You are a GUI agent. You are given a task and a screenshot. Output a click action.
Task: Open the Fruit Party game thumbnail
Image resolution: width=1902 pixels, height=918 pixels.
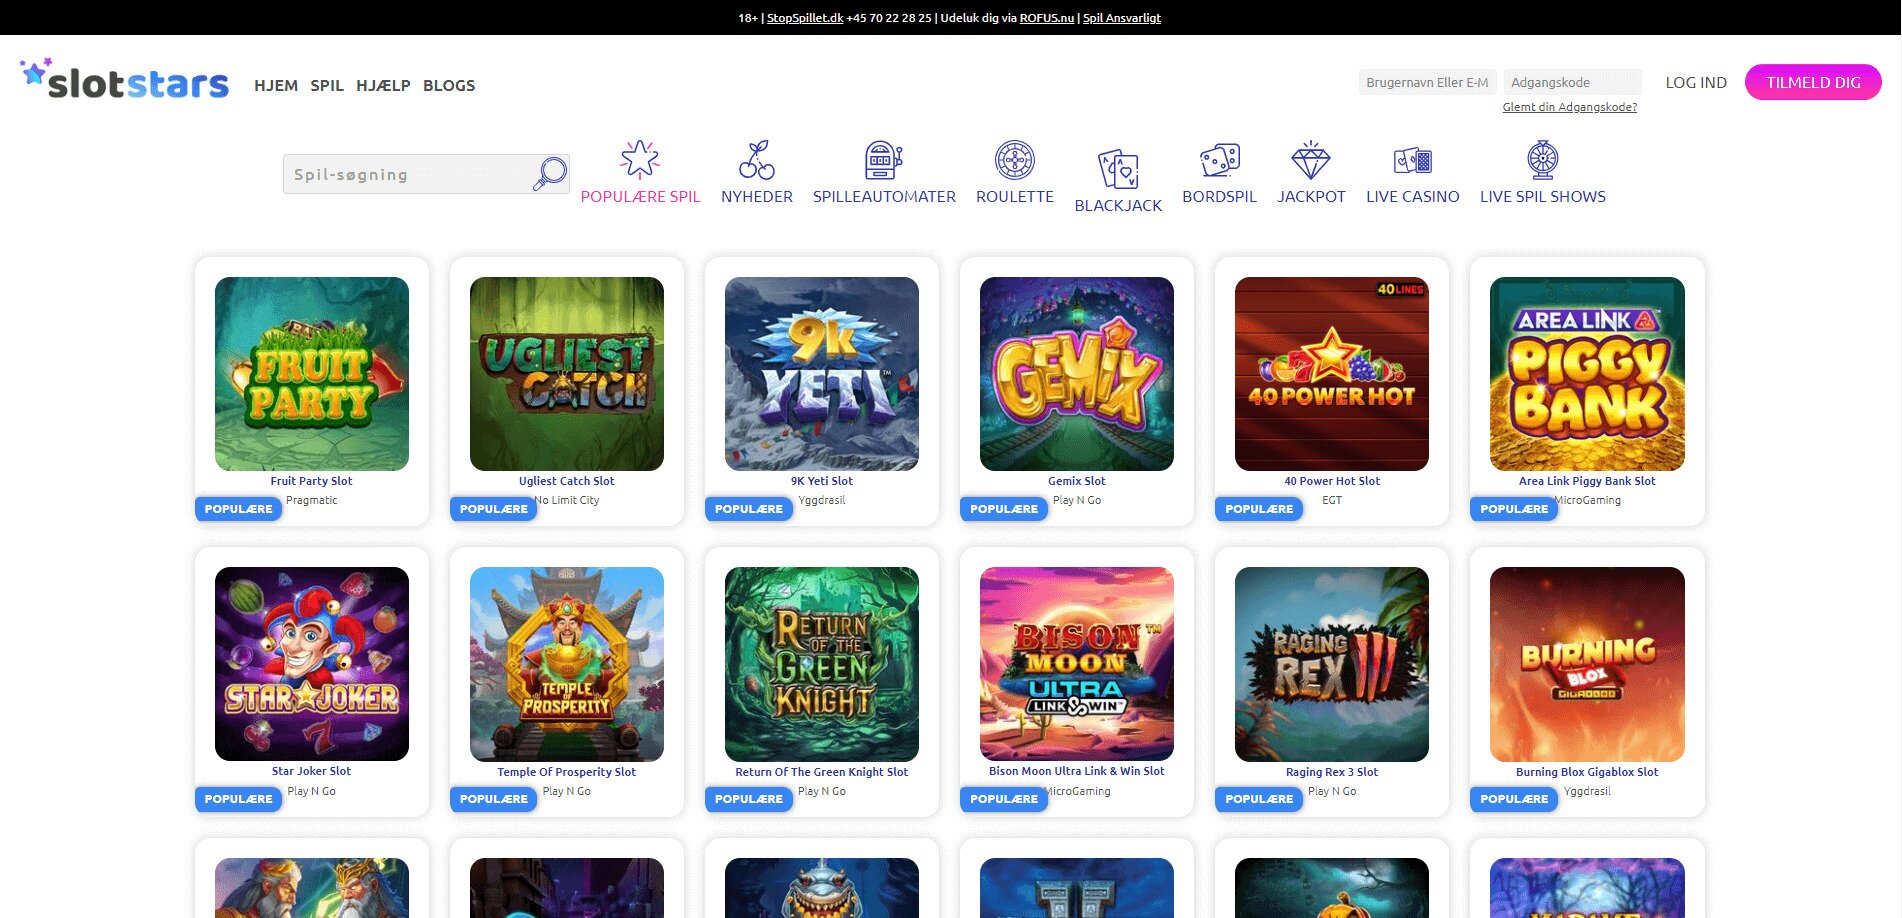point(312,374)
